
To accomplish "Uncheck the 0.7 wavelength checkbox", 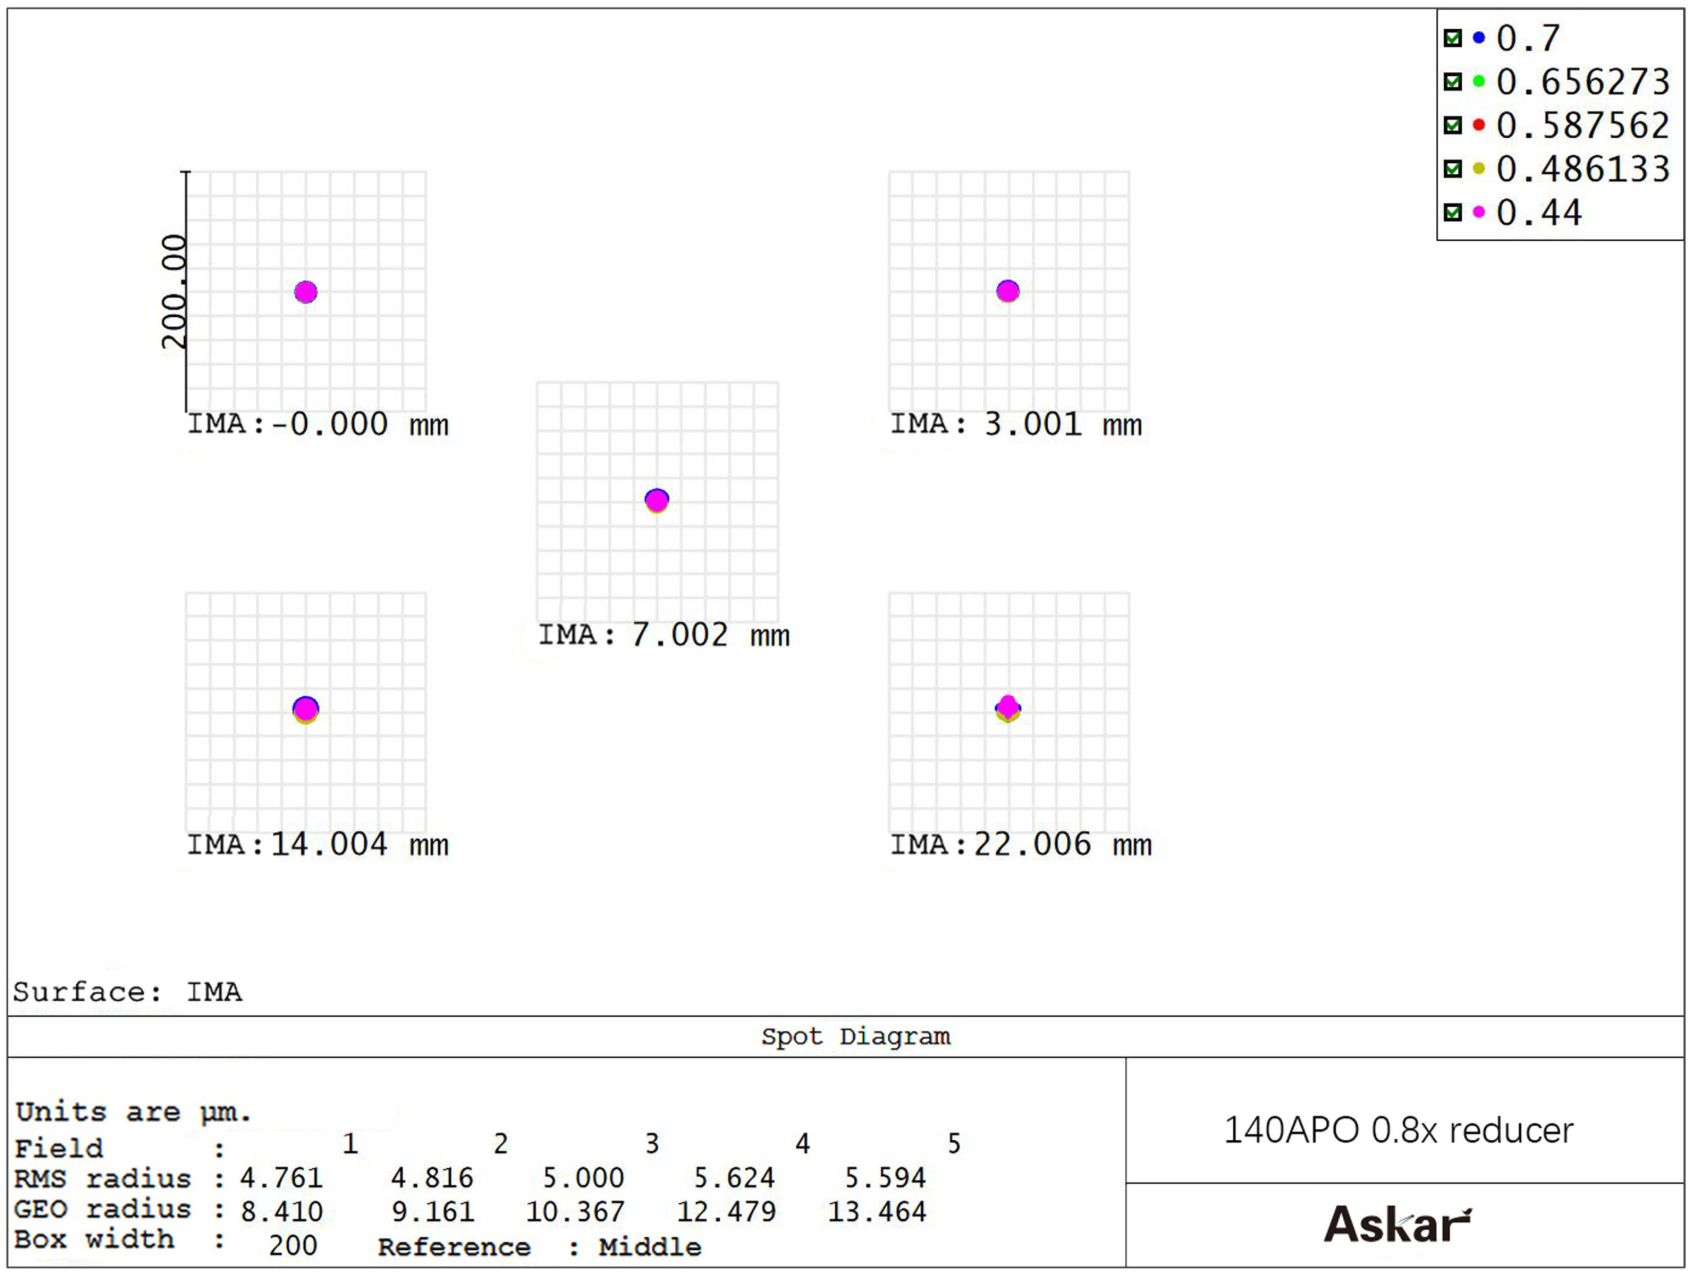I will 1453,39.
